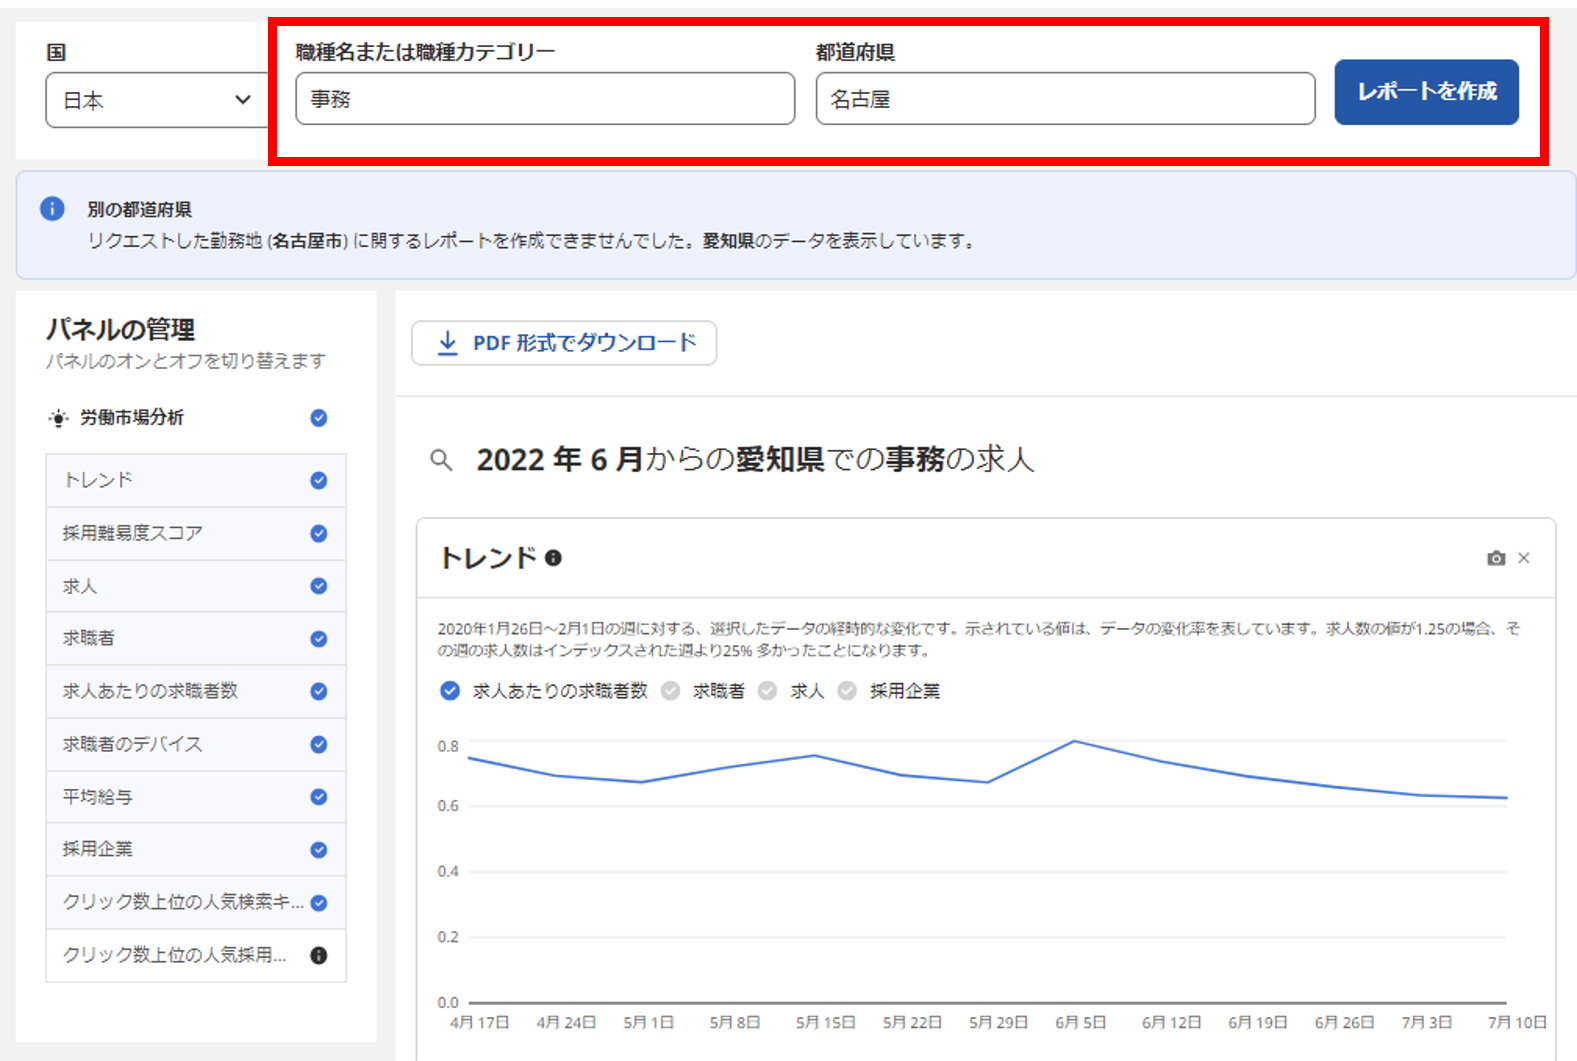Click the magnifier icon beside report heading
This screenshot has height=1061, width=1577.
pyautogui.click(x=441, y=460)
